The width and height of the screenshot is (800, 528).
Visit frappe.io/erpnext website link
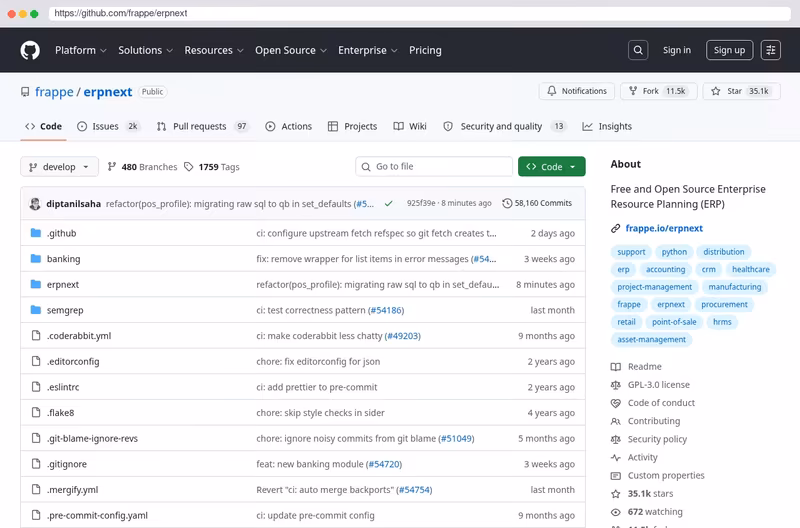coord(664,229)
